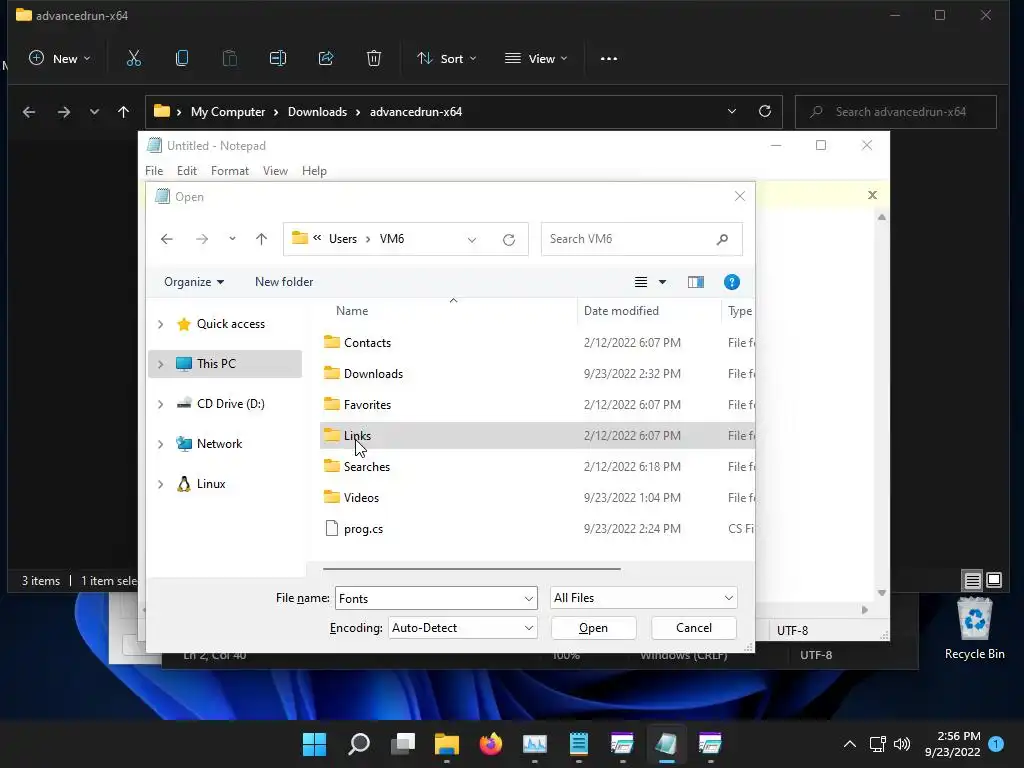Click the volume icon in system tray
Viewport: 1024px width, 768px height.
(902, 744)
